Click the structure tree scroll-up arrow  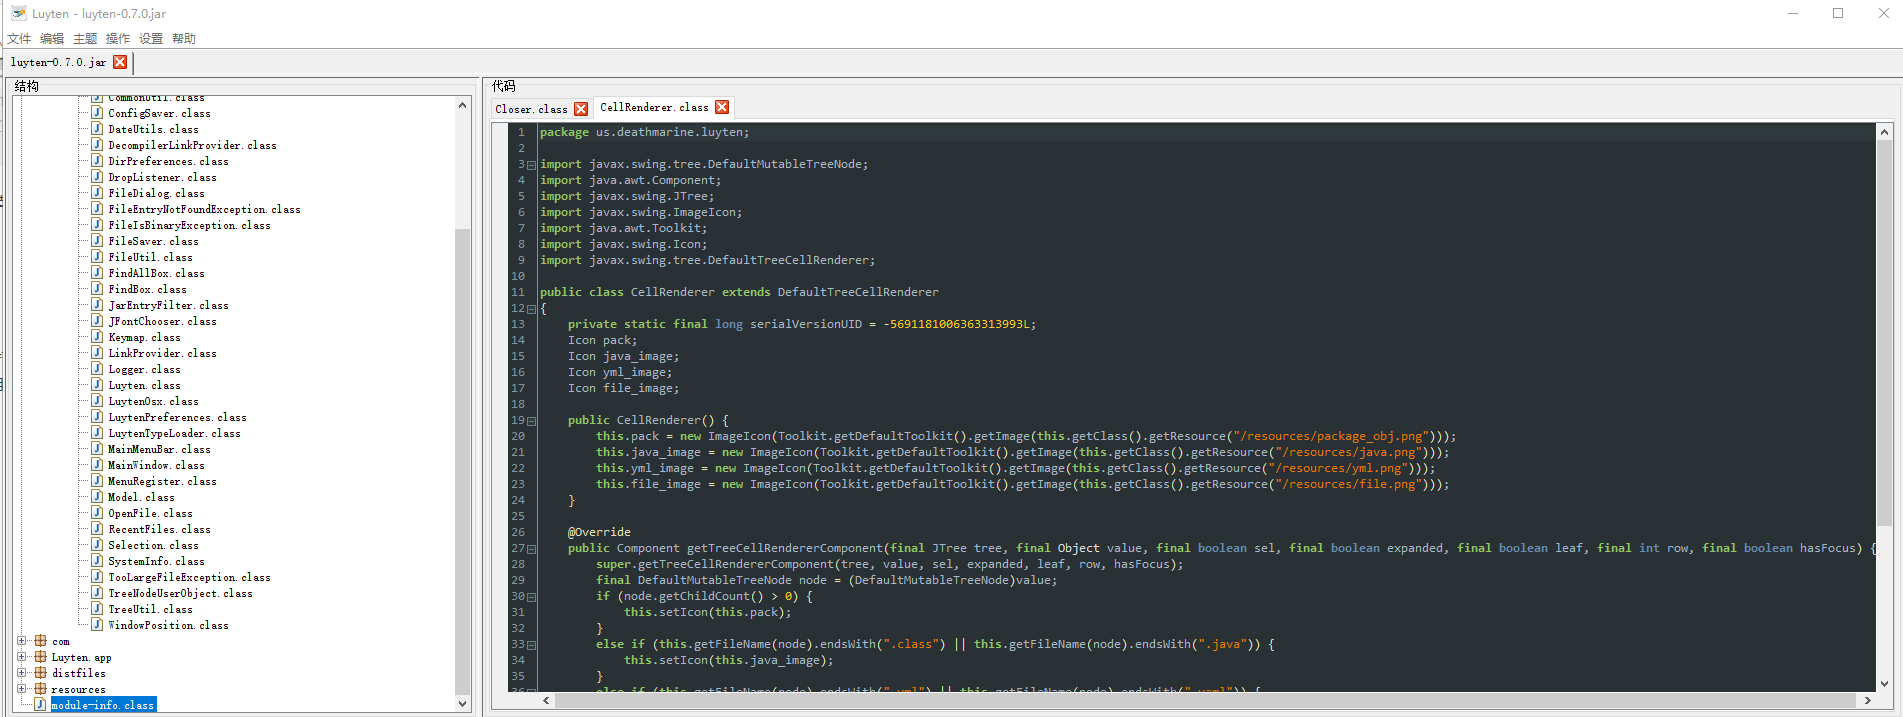tap(462, 105)
